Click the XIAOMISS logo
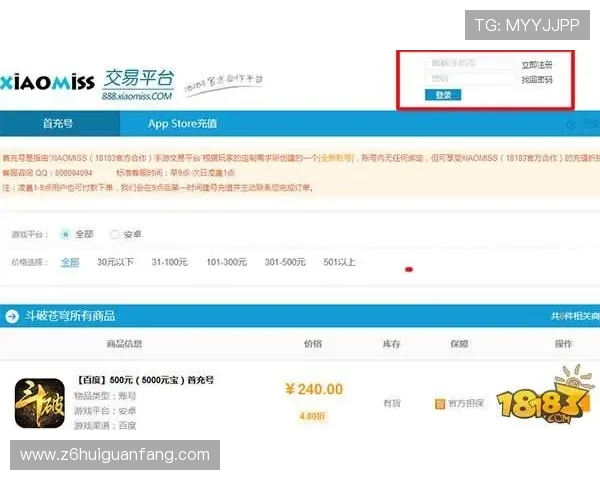Screen dimensions: 600x480 (x=47, y=82)
